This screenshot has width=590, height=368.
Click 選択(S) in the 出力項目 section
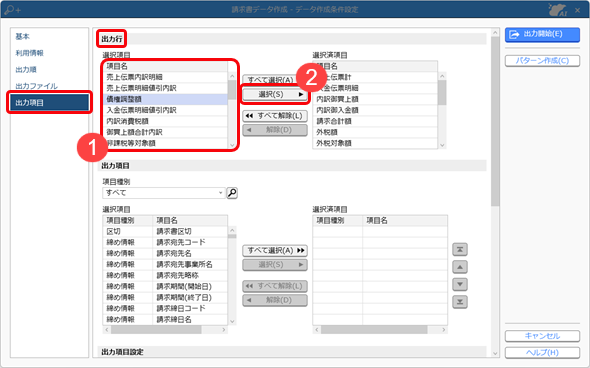click(275, 265)
